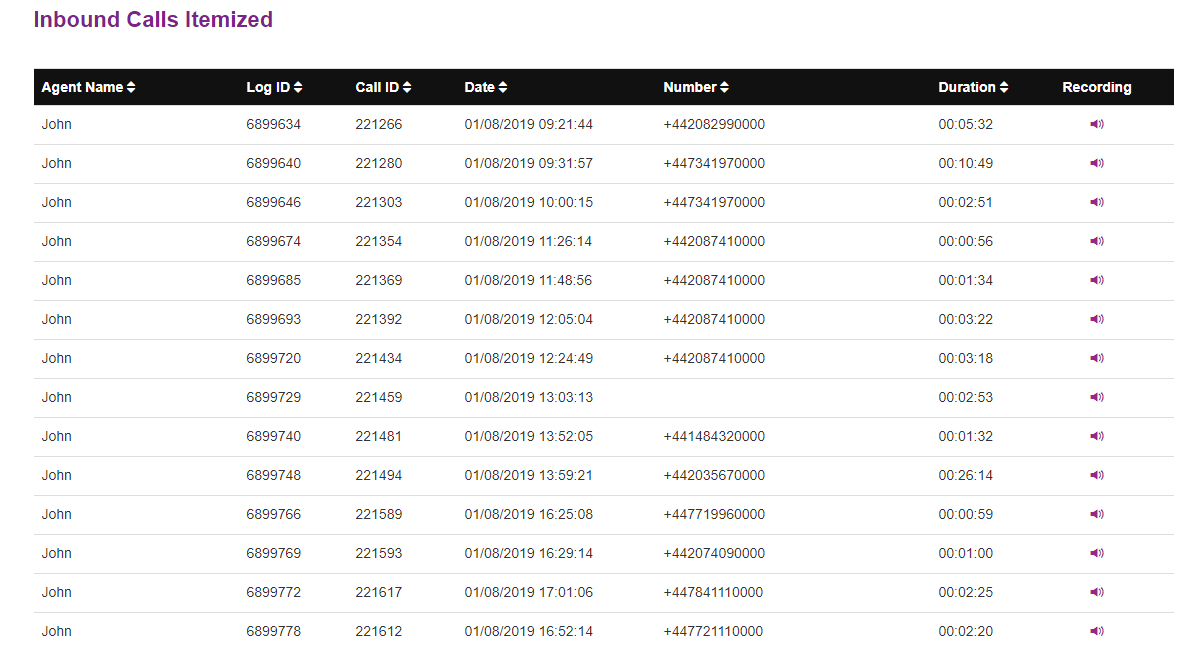
Task: Click duration 00:01:00
Action: pyautogui.click(x=965, y=554)
